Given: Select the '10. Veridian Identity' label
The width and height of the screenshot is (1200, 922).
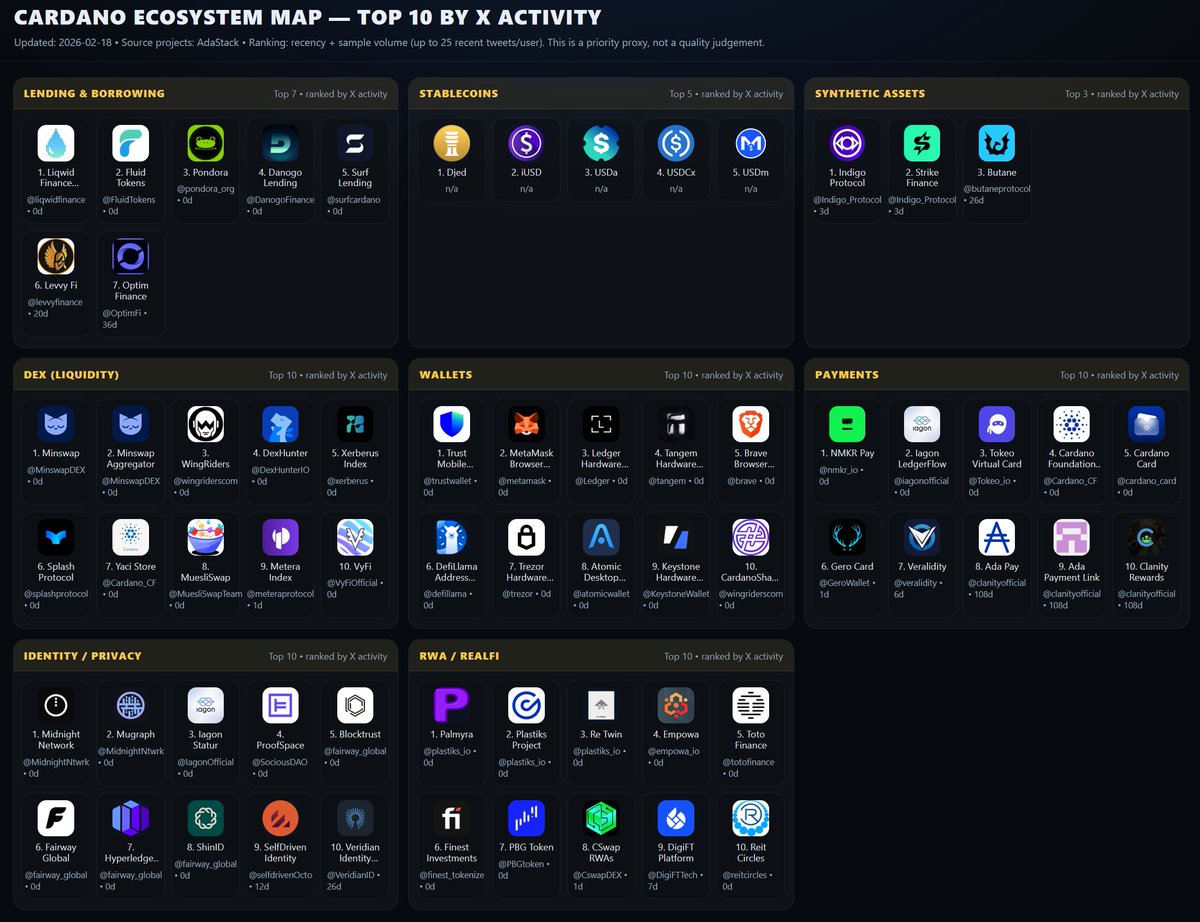Looking at the screenshot, I should 355,853.
